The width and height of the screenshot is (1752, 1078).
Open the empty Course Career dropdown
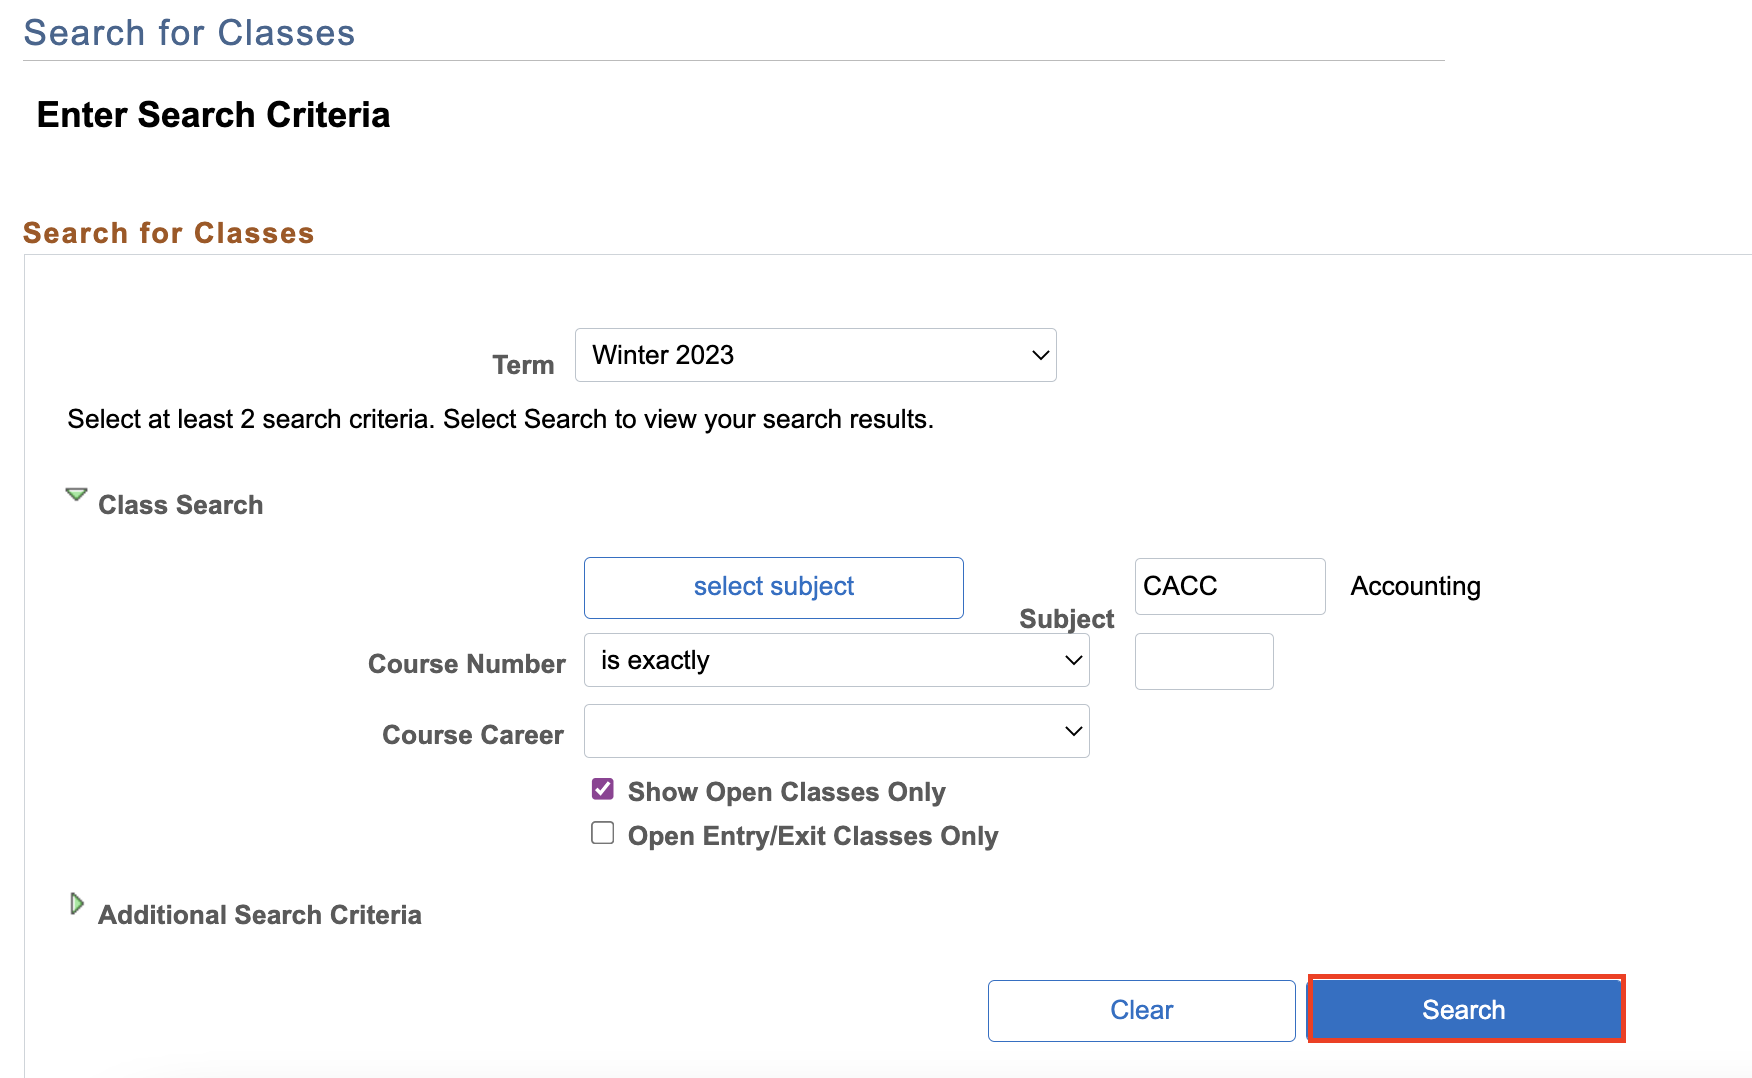coord(835,731)
